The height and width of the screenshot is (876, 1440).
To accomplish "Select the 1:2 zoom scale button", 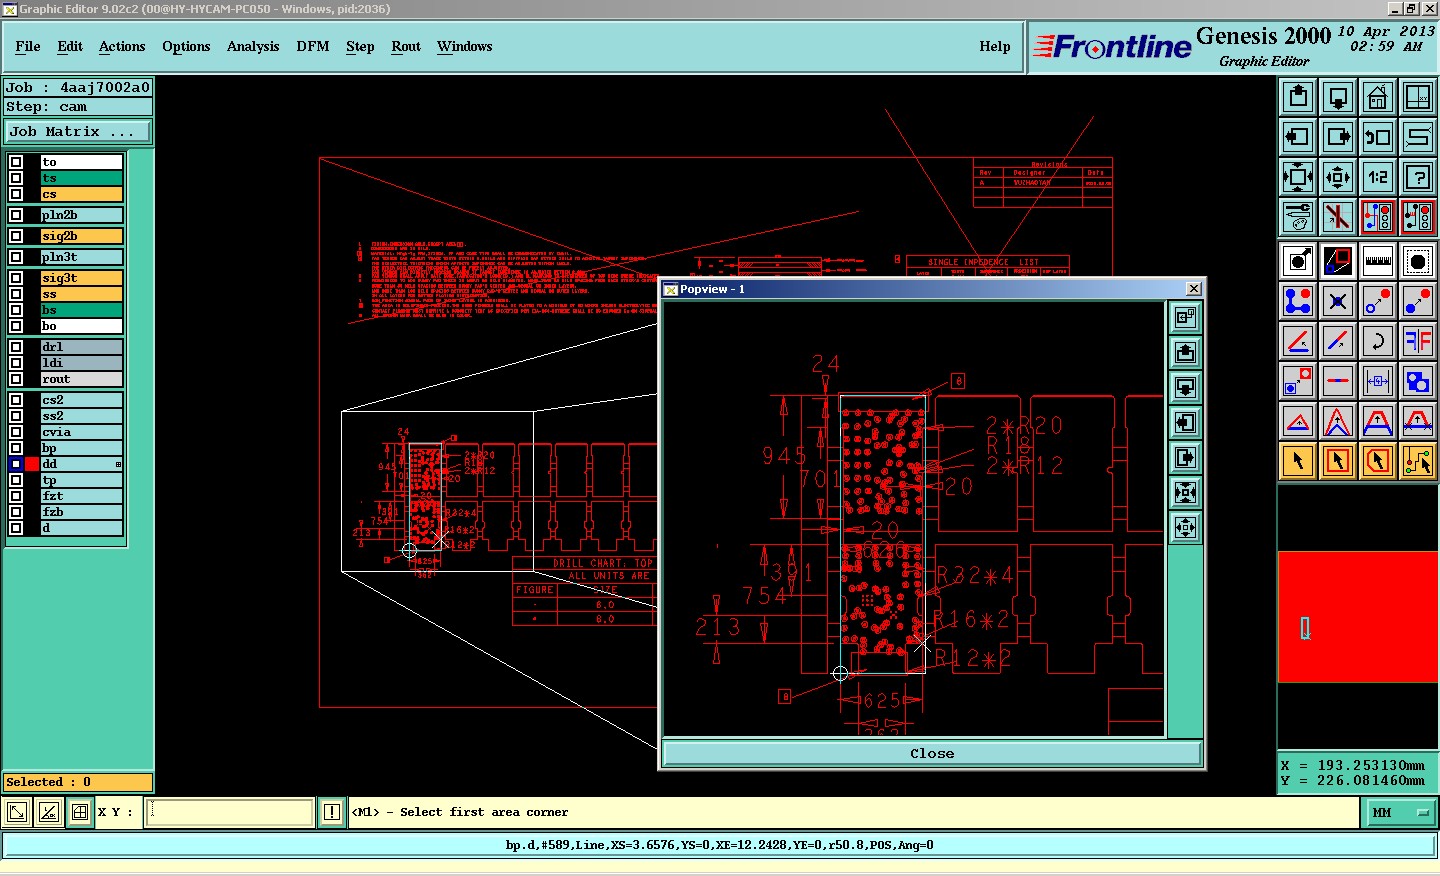I will pos(1378,177).
